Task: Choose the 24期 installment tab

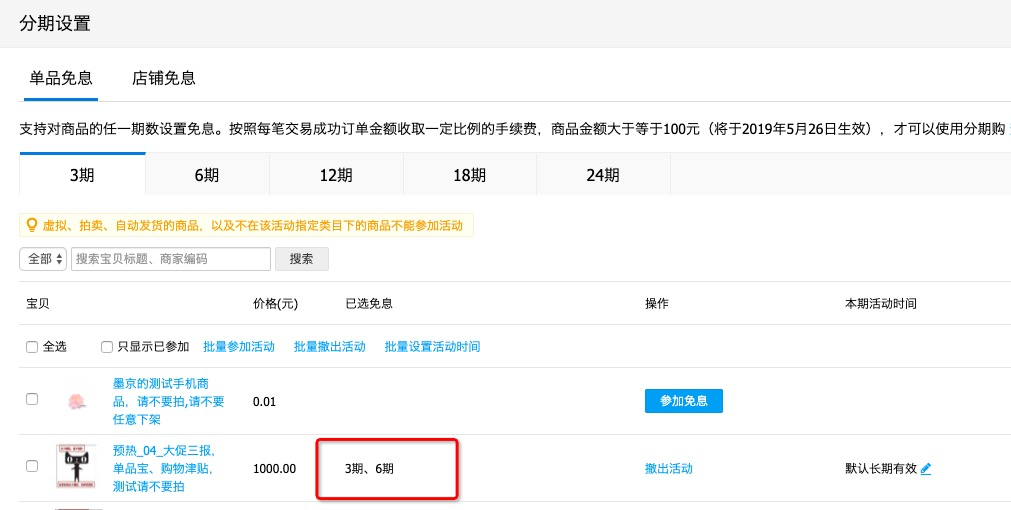Action: click(603, 175)
